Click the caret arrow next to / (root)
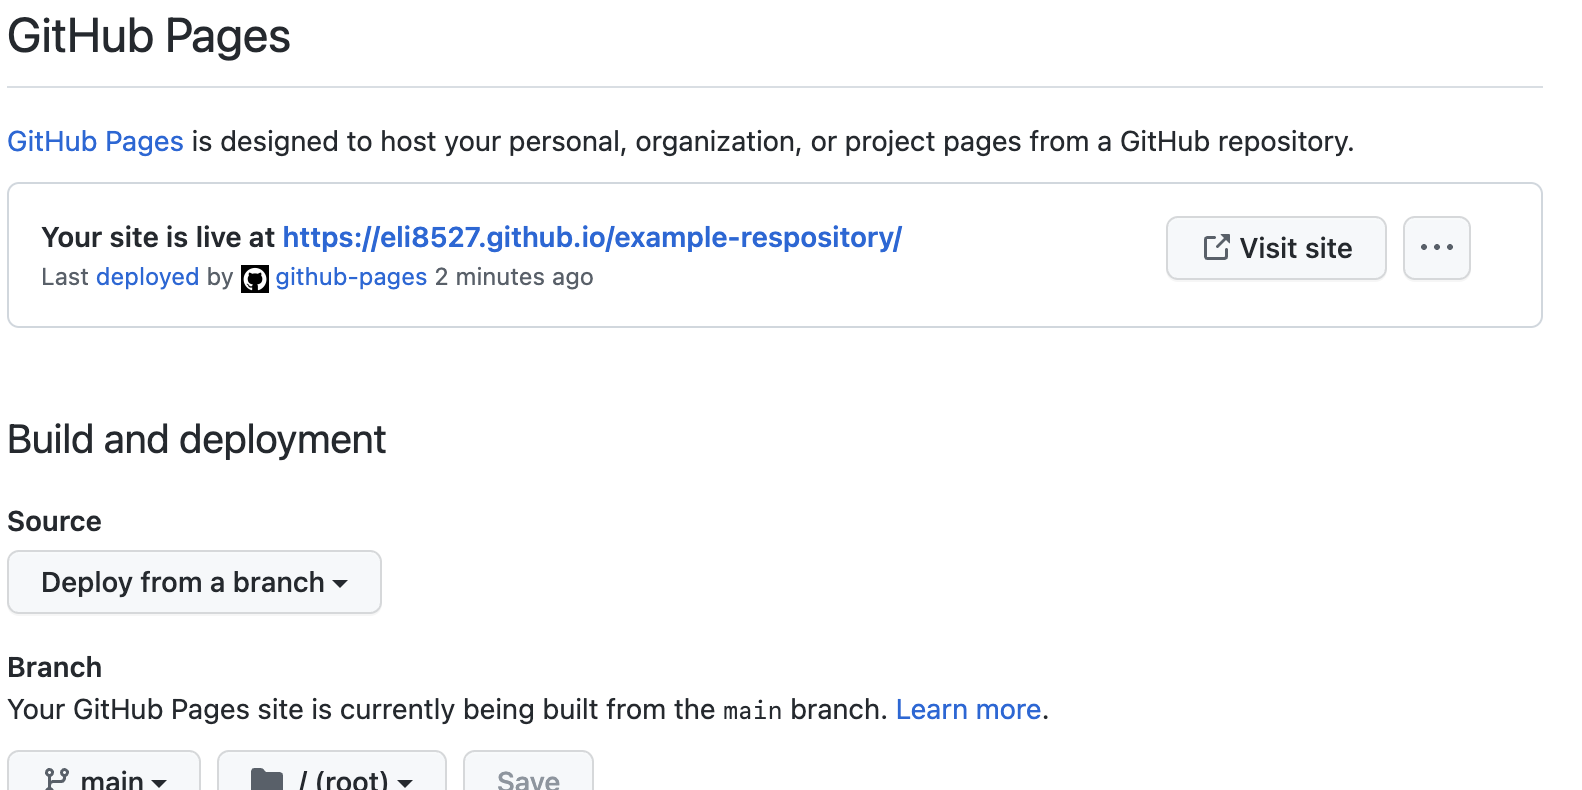The width and height of the screenshot is (1582, 790). (405, 781)
